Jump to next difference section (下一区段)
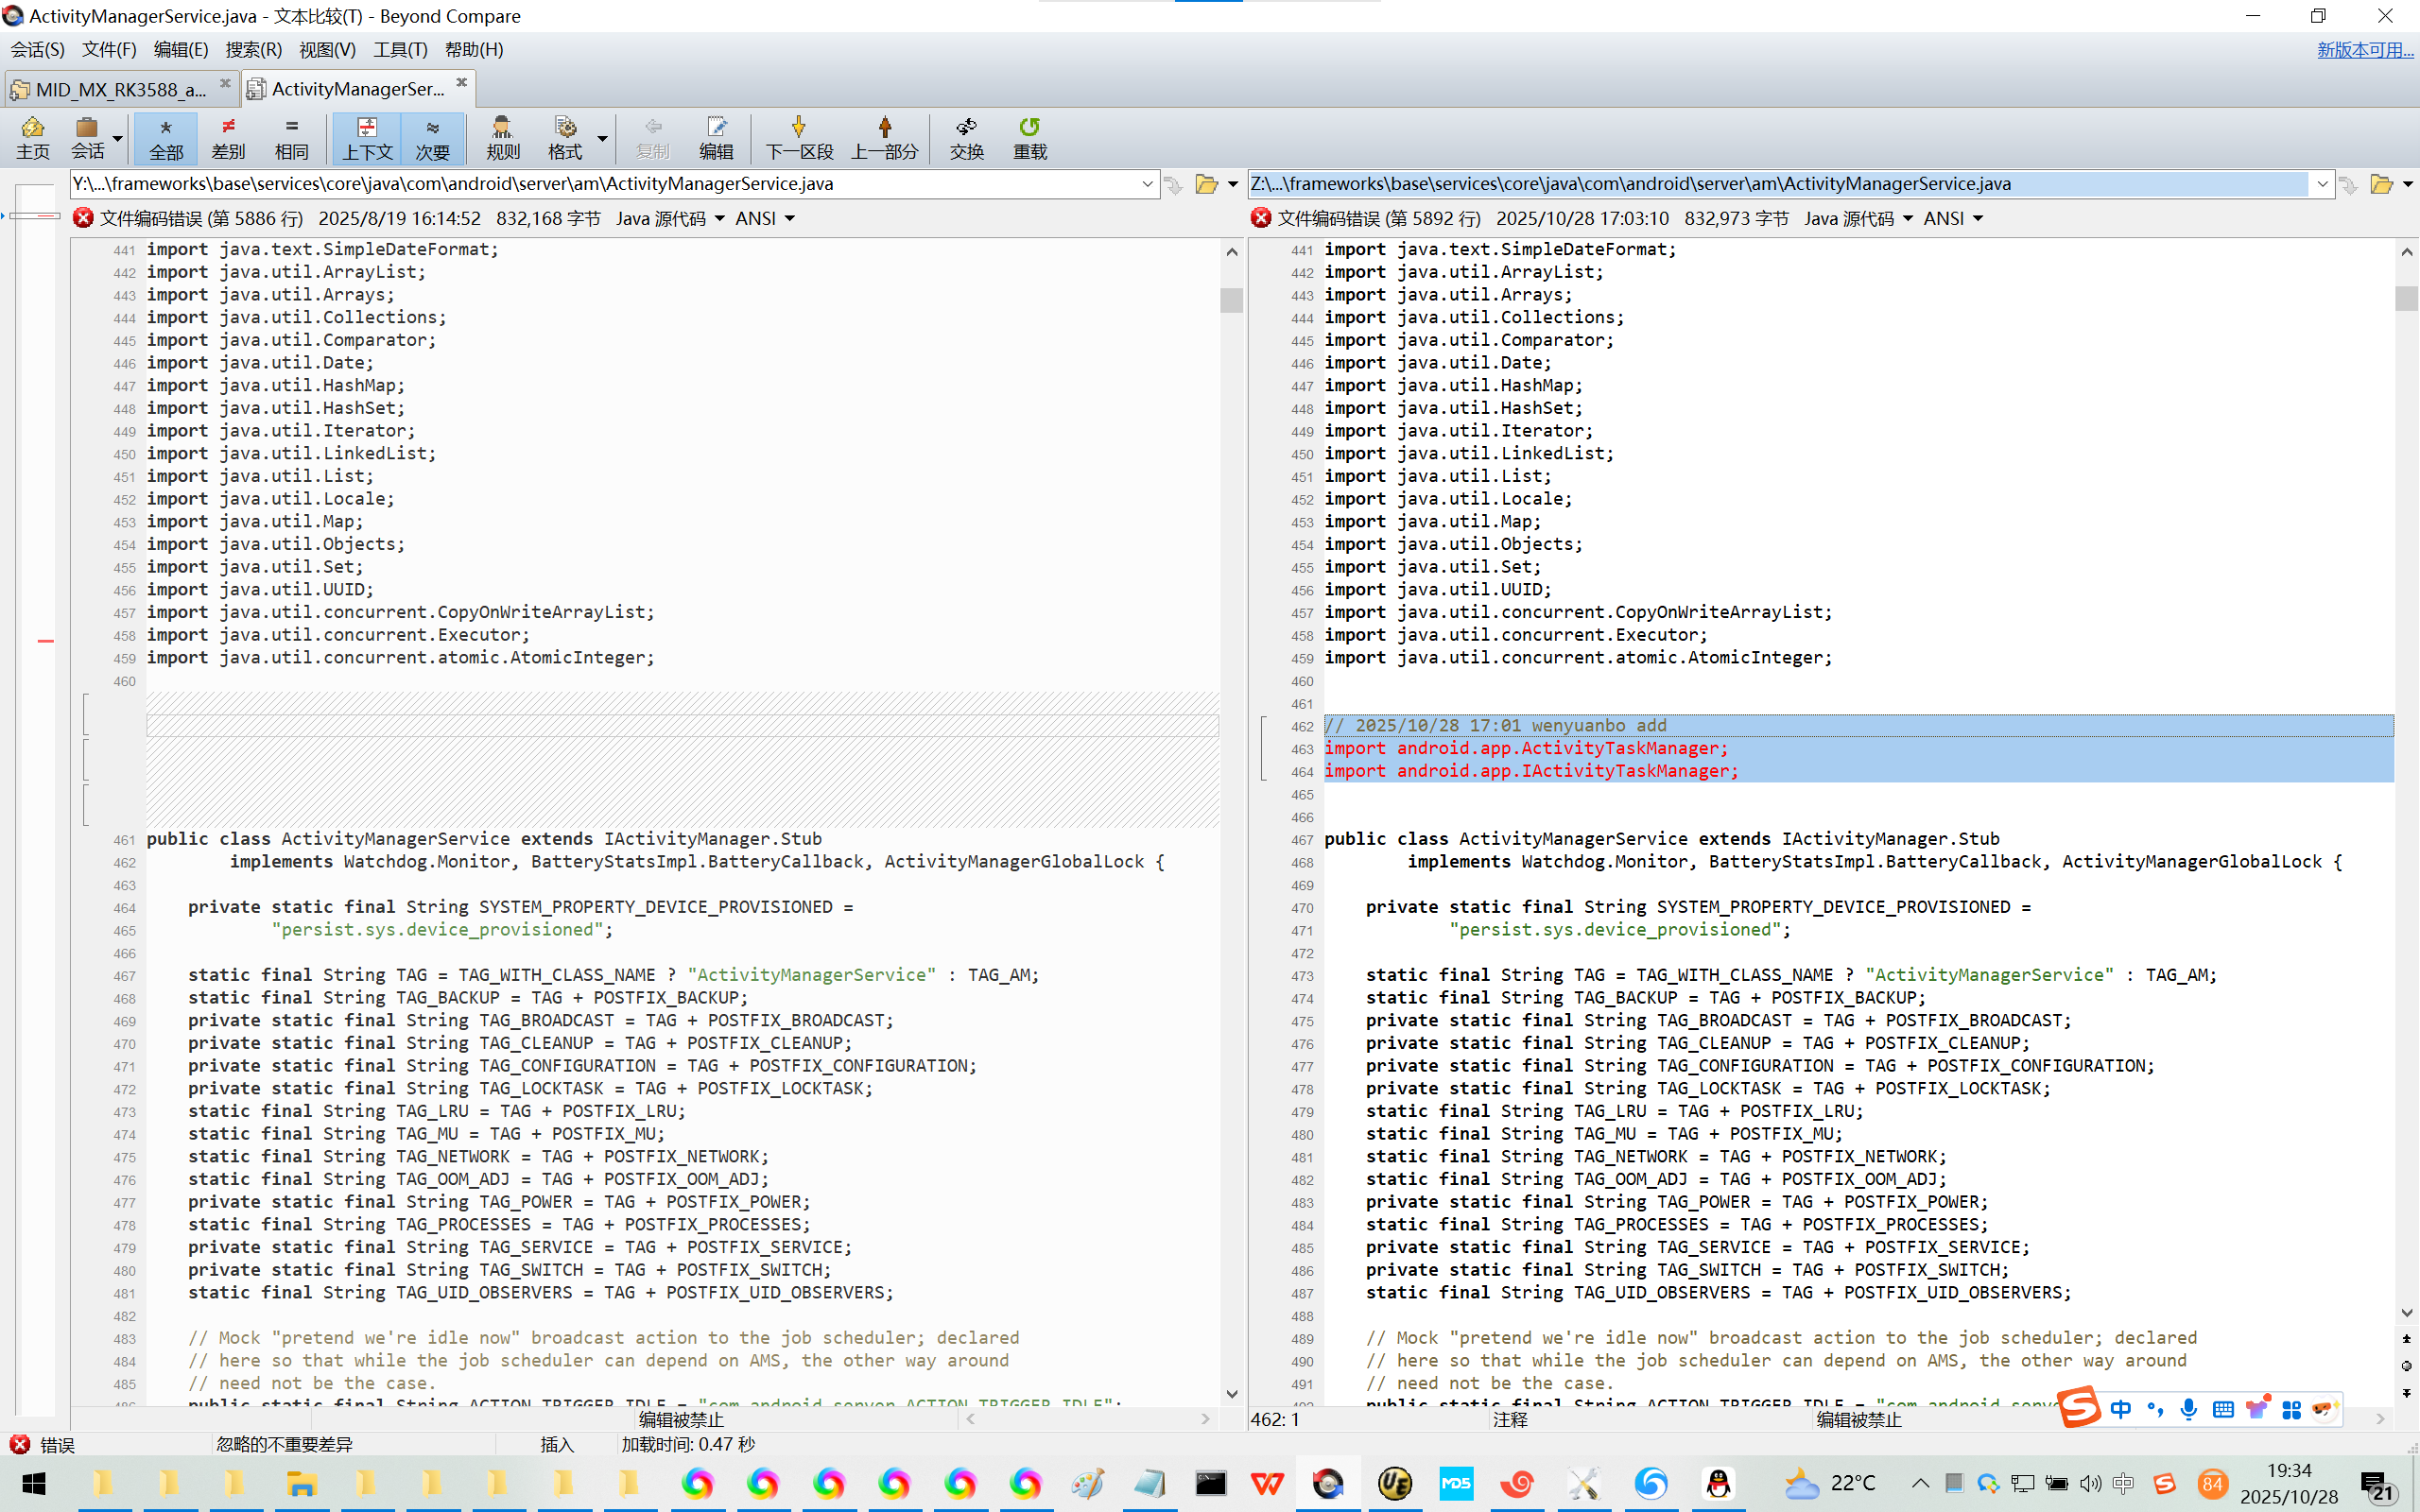 click(798, 138)
